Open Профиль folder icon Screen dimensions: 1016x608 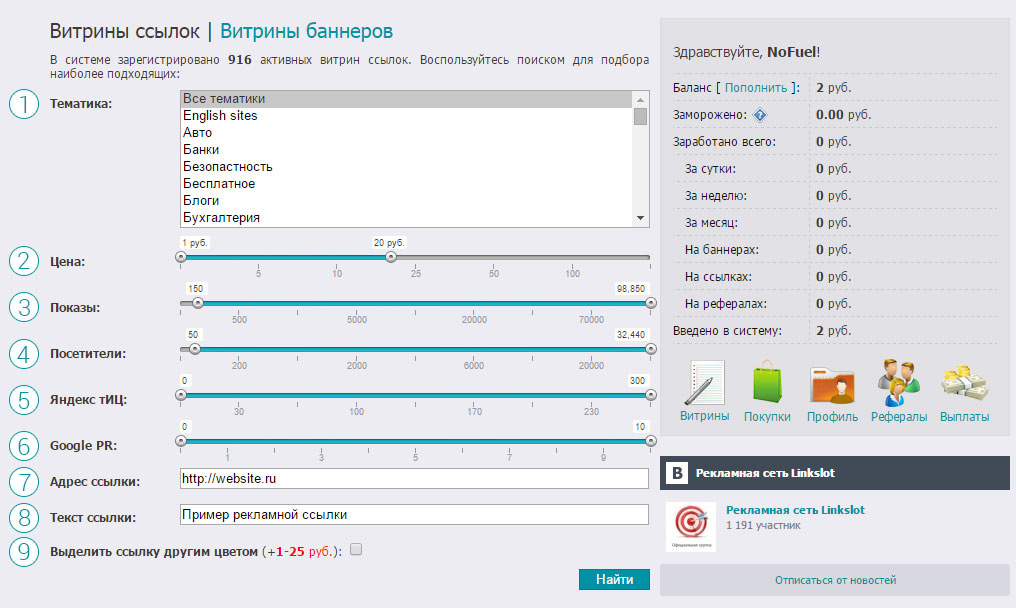coord(831,383)
